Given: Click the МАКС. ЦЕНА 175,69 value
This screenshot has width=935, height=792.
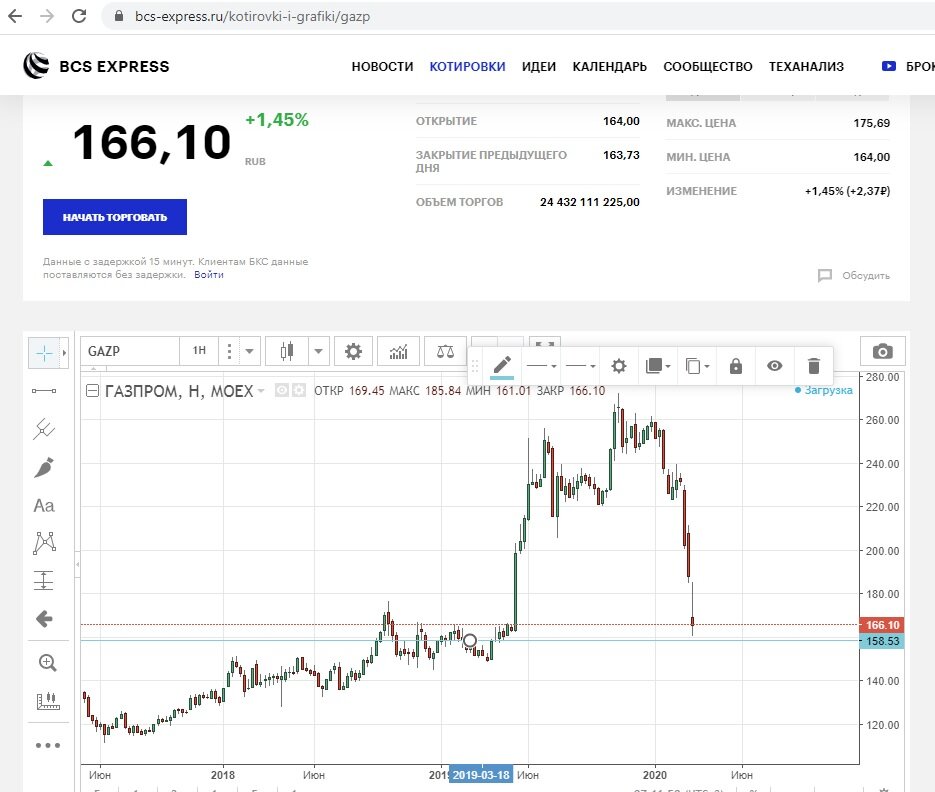Looking at the screenshot, I should coord(871,123).
